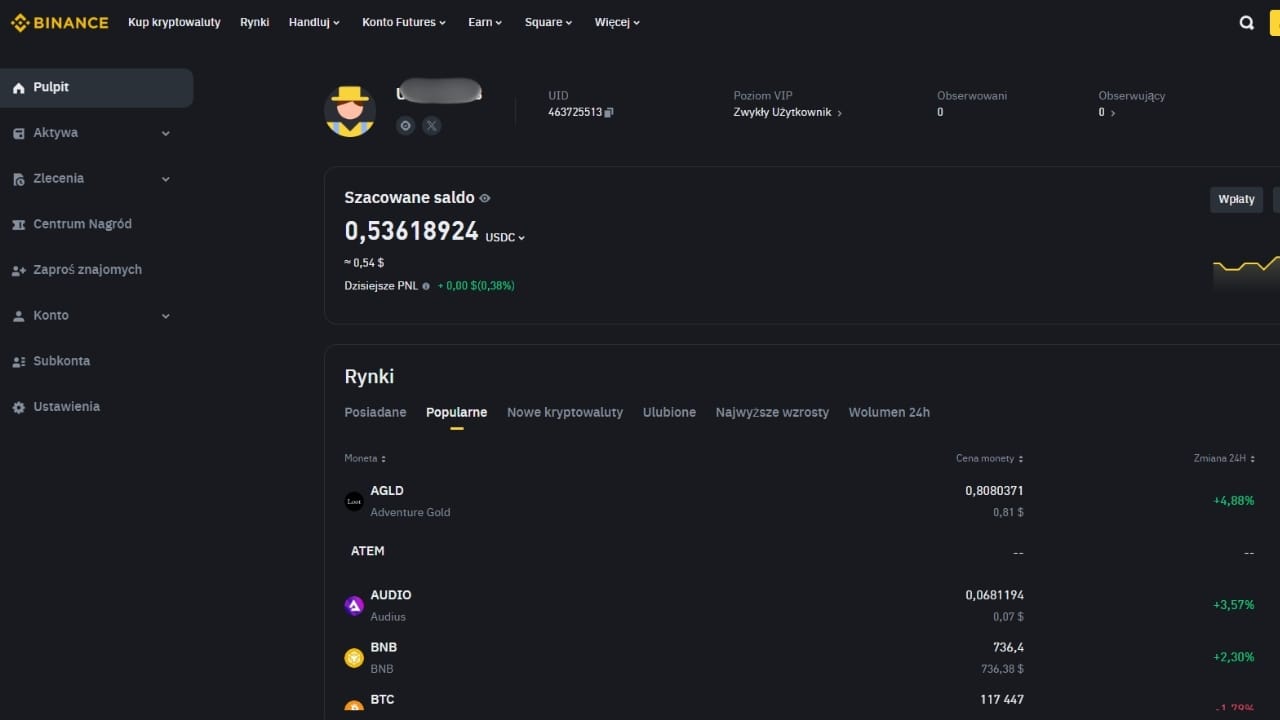Expand Zlecenia sidebar chevron
Viewport: 1280px width, 720px height.
pyautogui.click(x=166, y=179)
